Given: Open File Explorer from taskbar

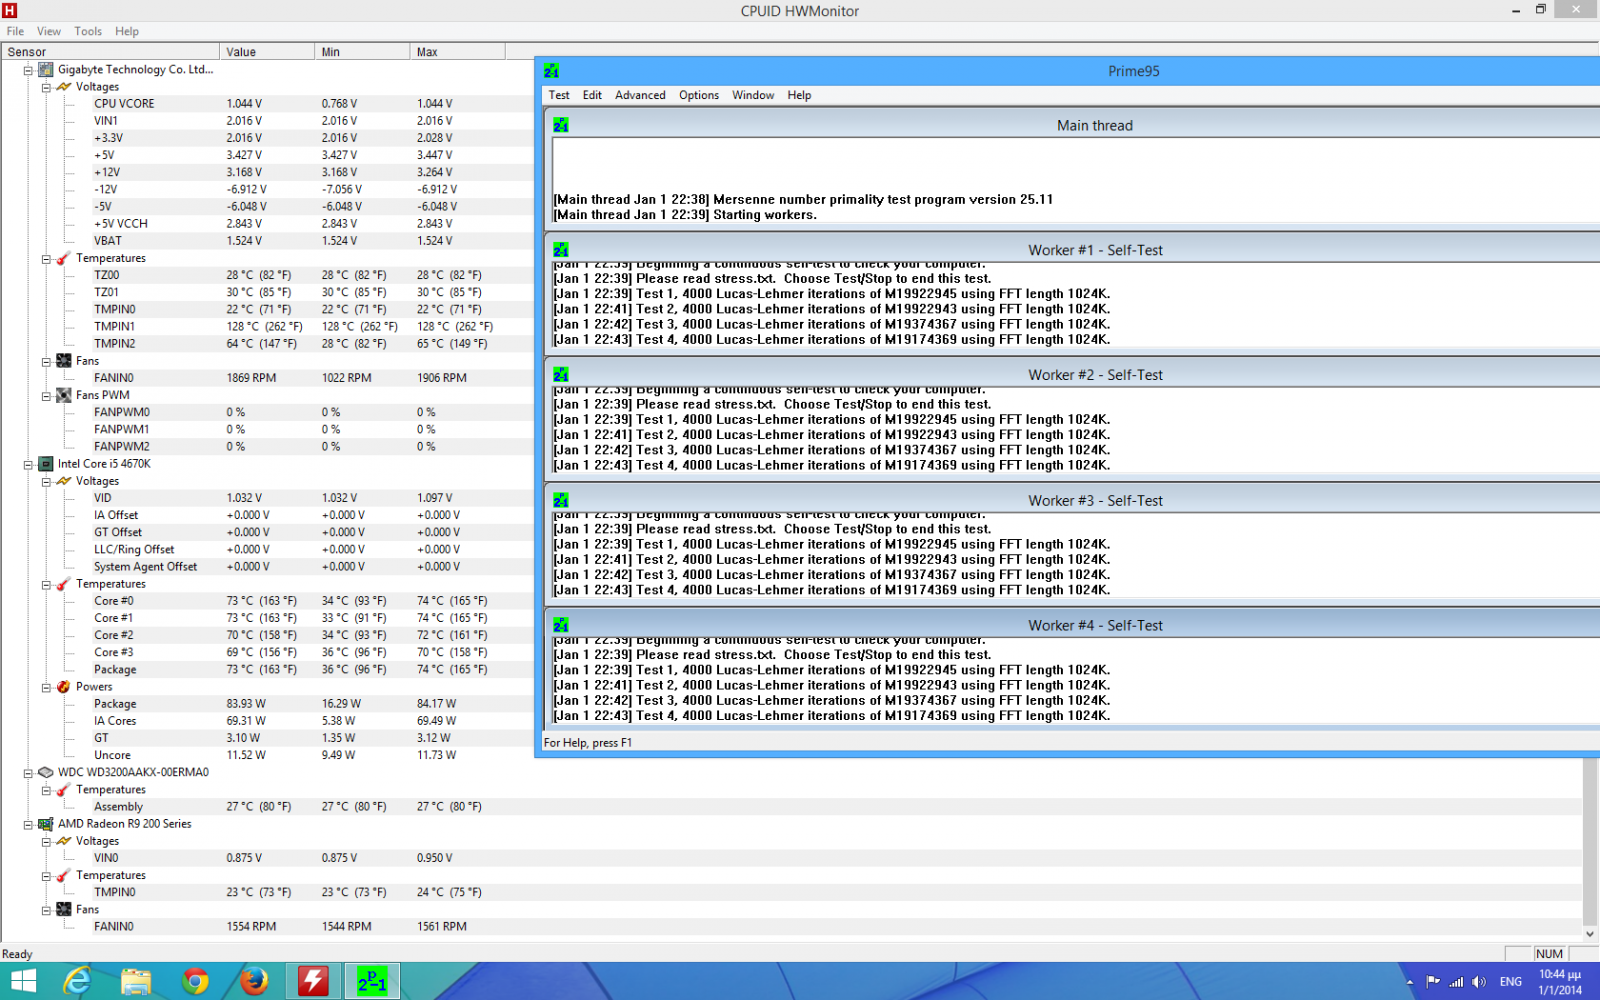Looking at the screenshot, I should pyautogui.click(x=136, y=981).
